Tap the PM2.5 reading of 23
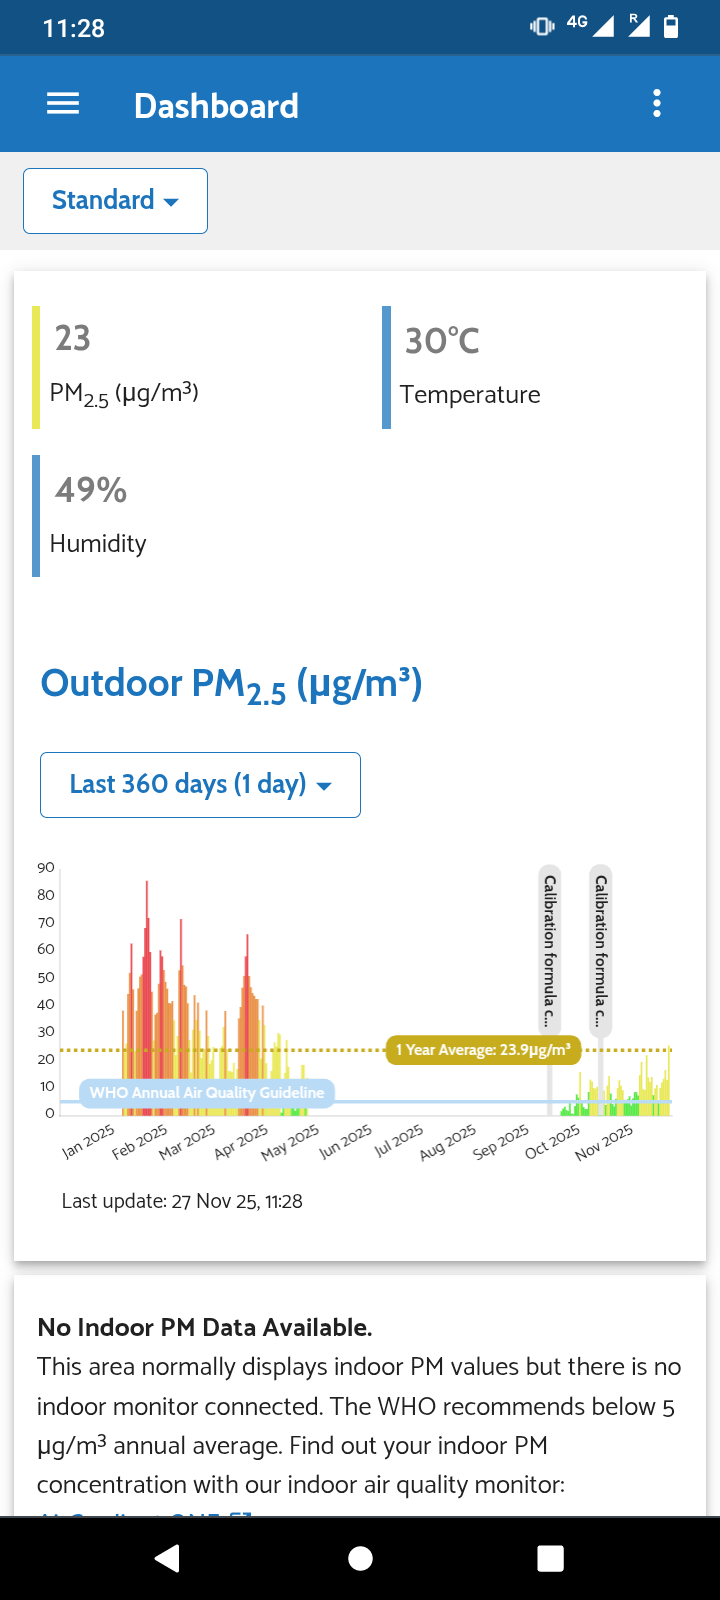The width and height of the screenshot is (720, 1600). pos(73,339)
